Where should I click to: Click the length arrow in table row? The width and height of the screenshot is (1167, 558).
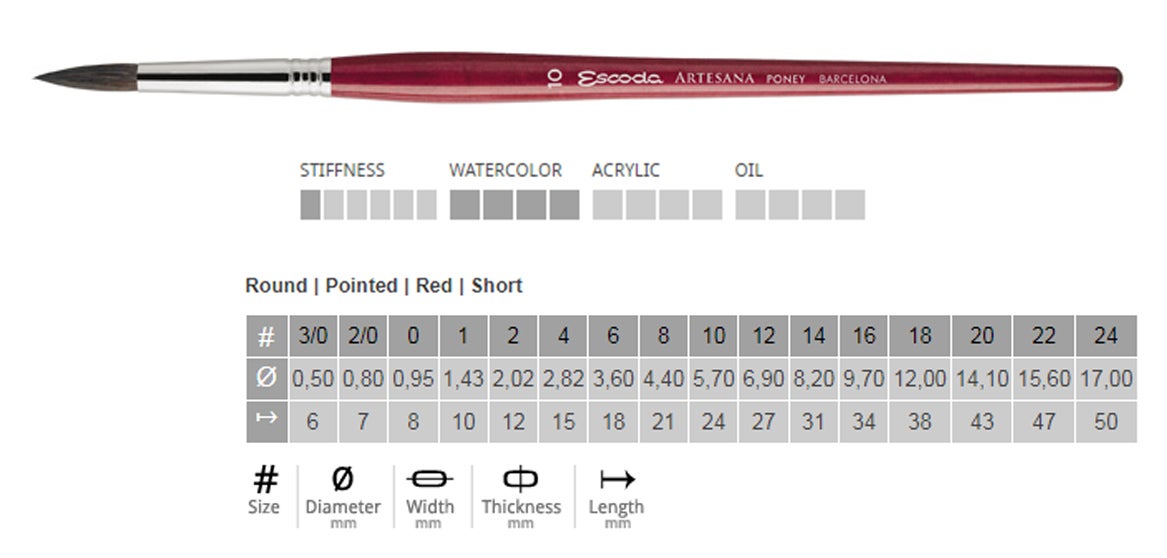pyautogui.click(x=266, y=421)
